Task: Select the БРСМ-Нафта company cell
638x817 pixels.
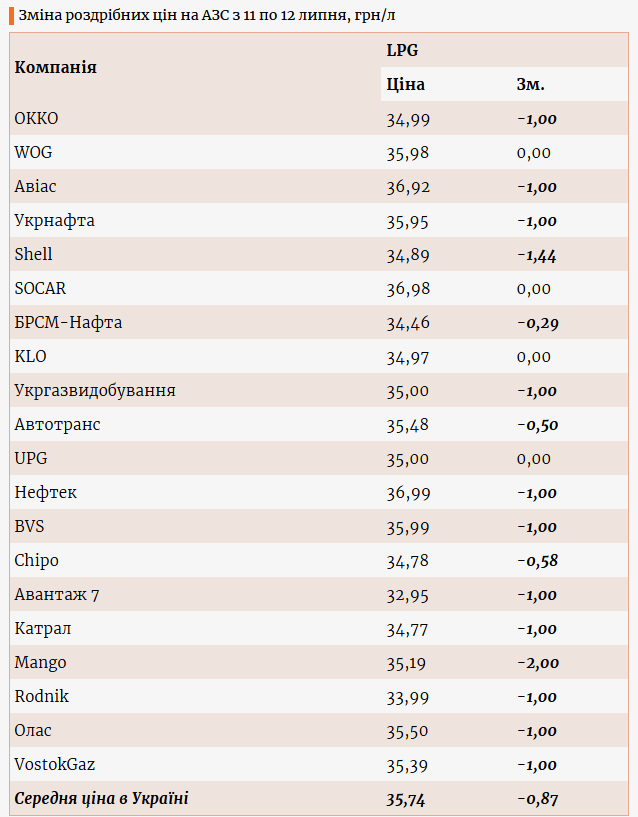Action: click(x=68, y=323)
